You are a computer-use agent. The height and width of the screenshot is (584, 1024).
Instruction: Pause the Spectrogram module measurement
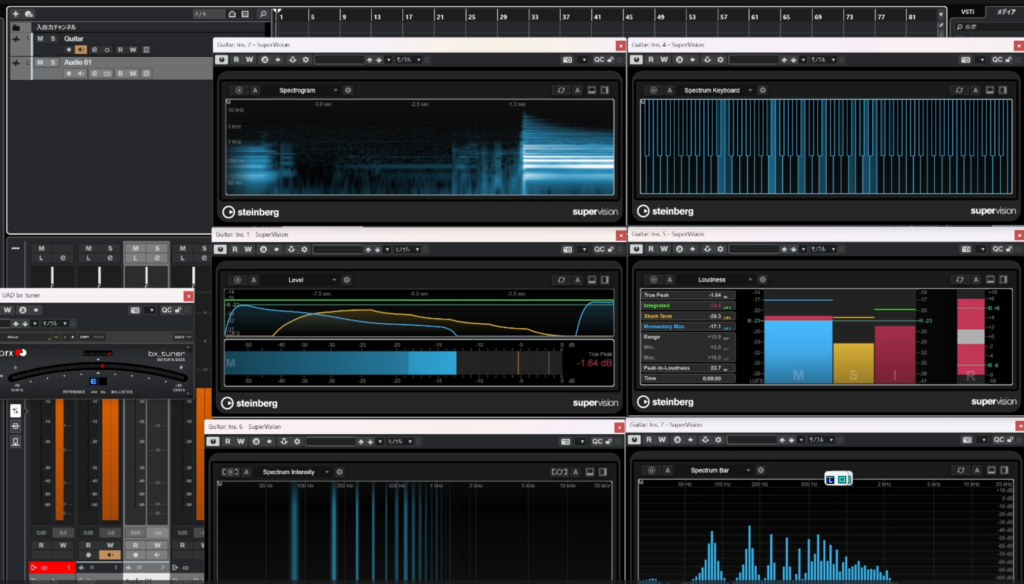pos(239,90)
